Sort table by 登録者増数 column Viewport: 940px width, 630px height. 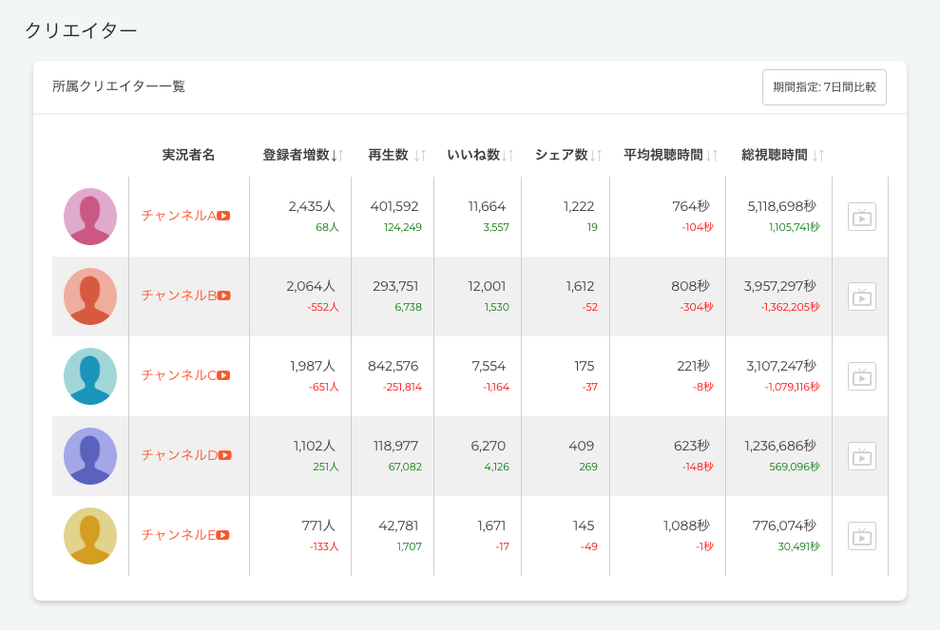tap(303, 155)
